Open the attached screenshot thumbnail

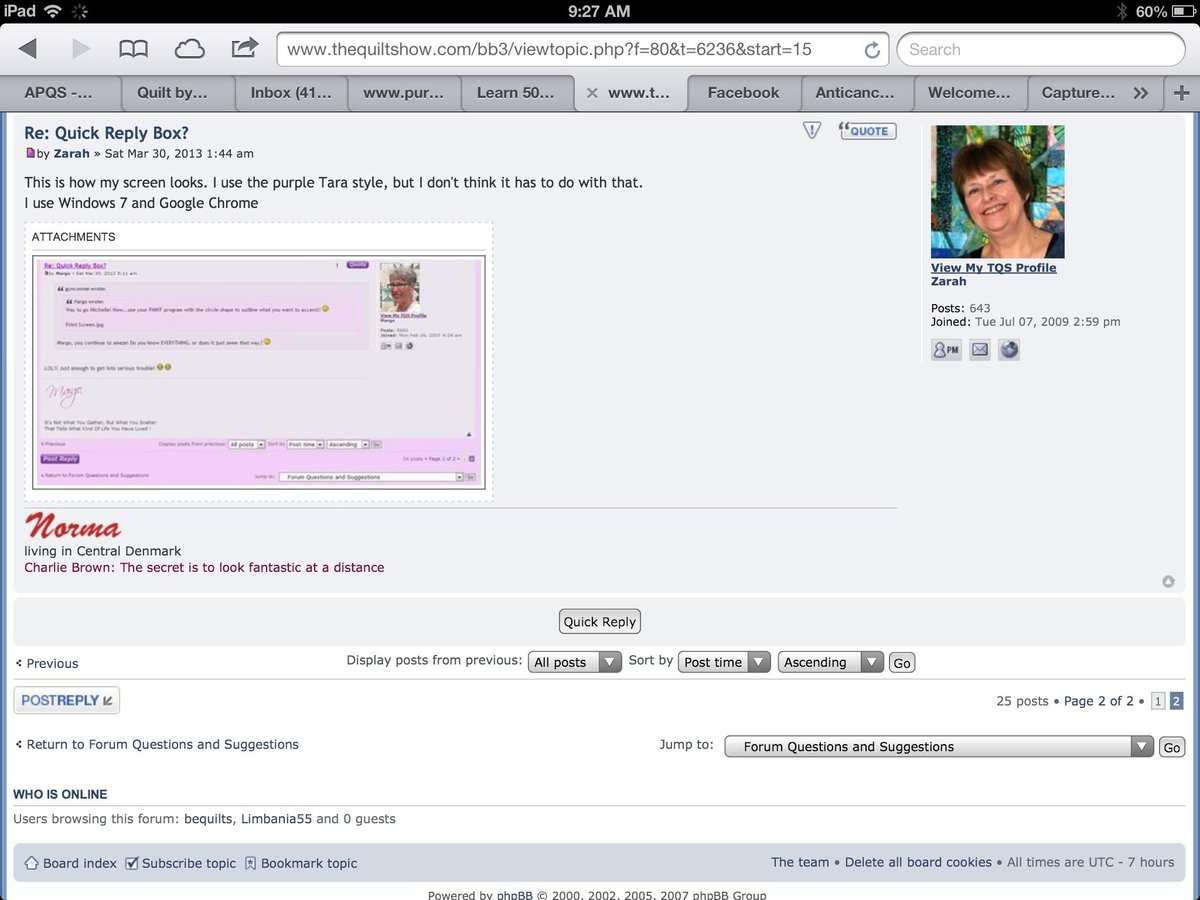(x=259, y=372)
